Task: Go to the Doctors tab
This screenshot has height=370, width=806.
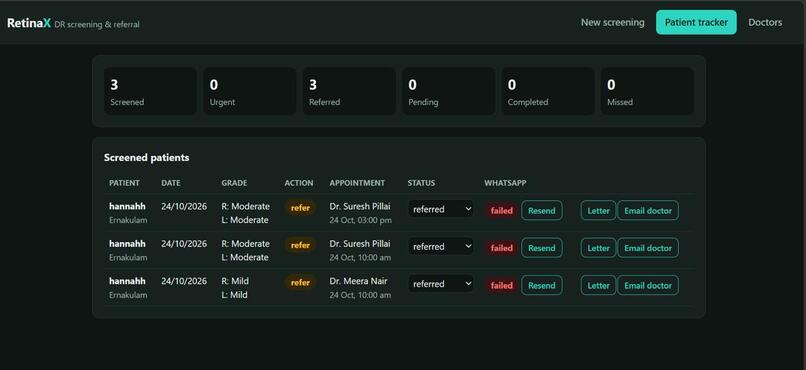Action: (x=765, y=23)
